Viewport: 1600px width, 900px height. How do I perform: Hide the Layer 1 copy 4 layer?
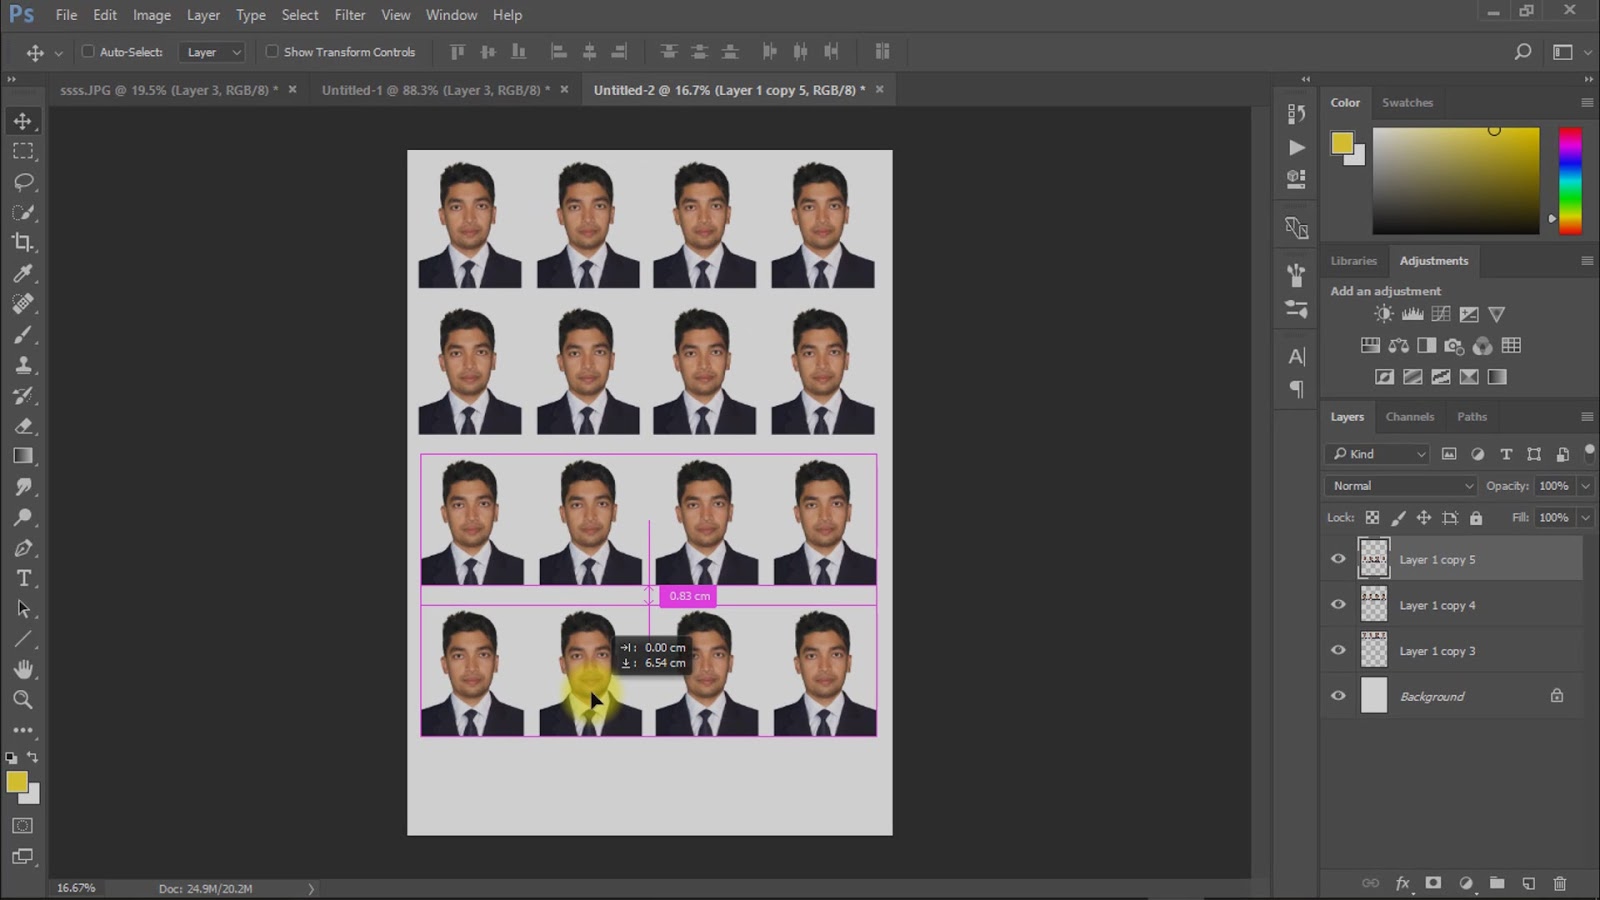[x=1338, y=605]
